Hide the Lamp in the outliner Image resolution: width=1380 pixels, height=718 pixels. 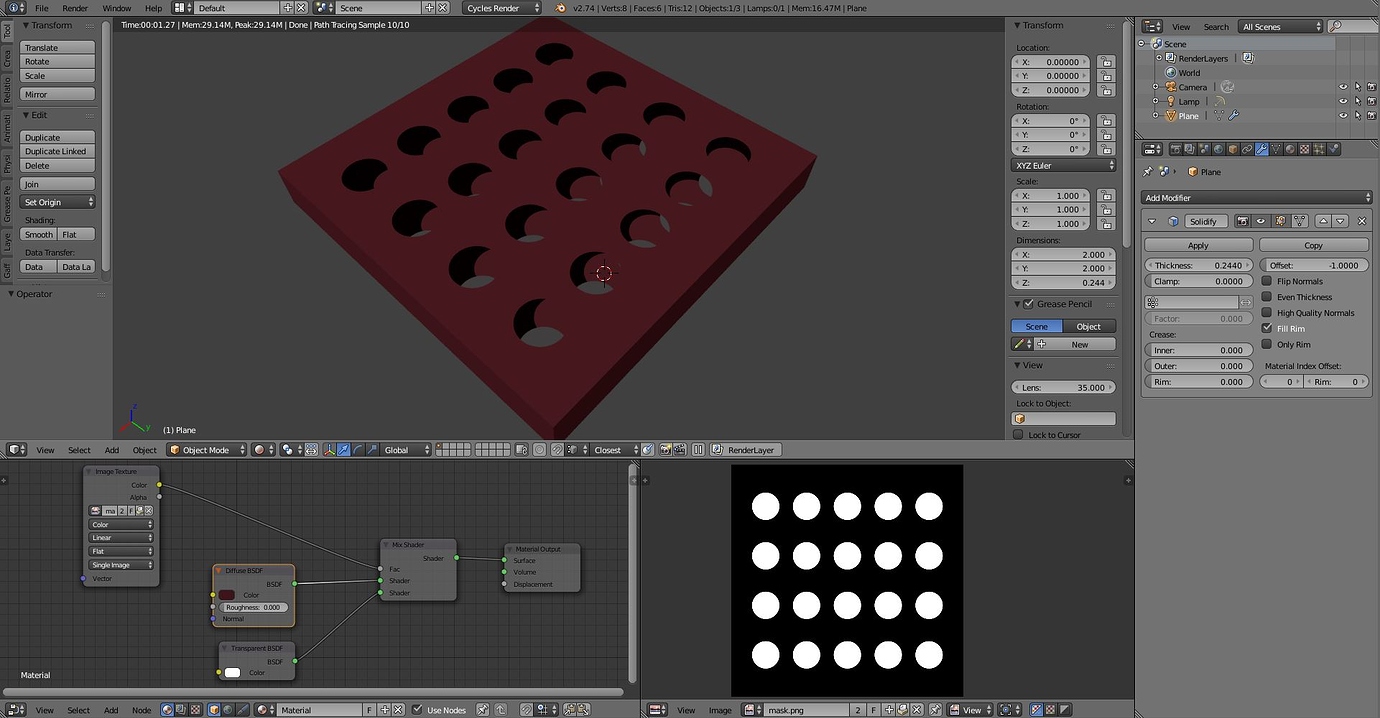1342,101
